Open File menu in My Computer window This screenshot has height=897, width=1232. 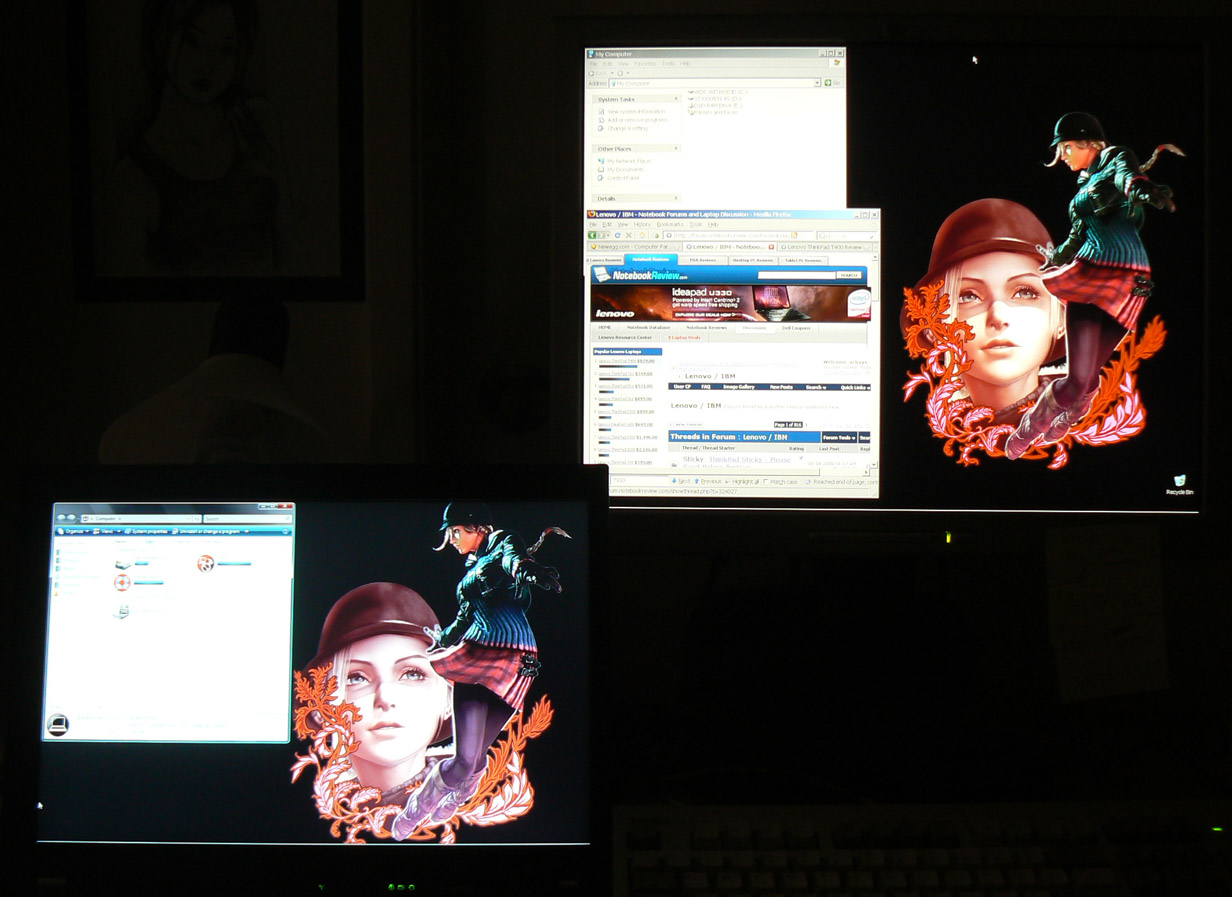(593, 63)
